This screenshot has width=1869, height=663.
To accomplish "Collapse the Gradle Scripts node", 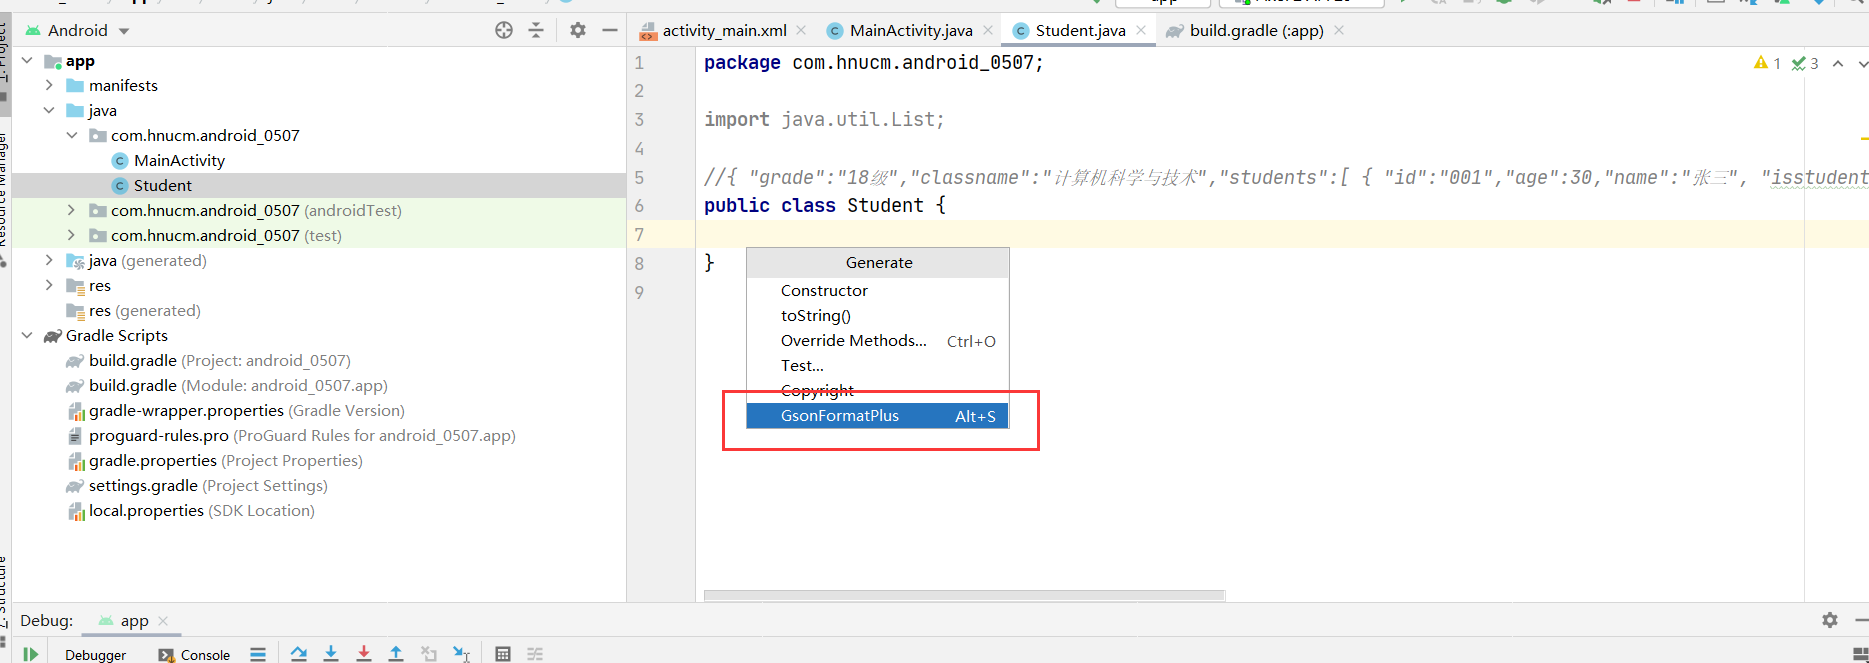I will click(x=27, y=335).
